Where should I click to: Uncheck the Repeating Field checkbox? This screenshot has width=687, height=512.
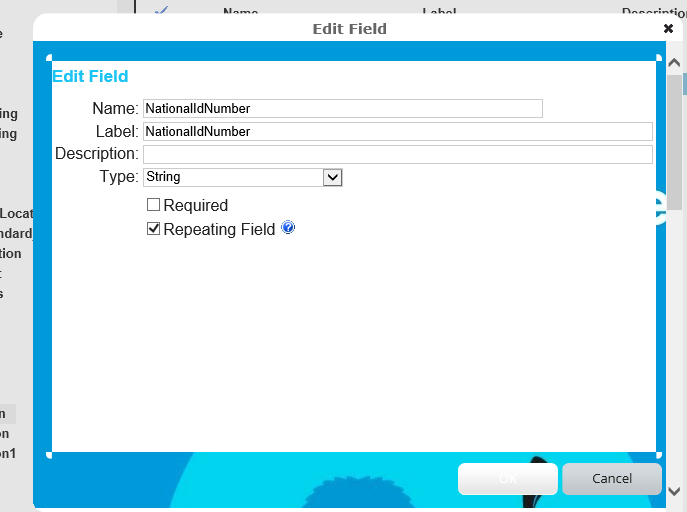pos(153,229)
